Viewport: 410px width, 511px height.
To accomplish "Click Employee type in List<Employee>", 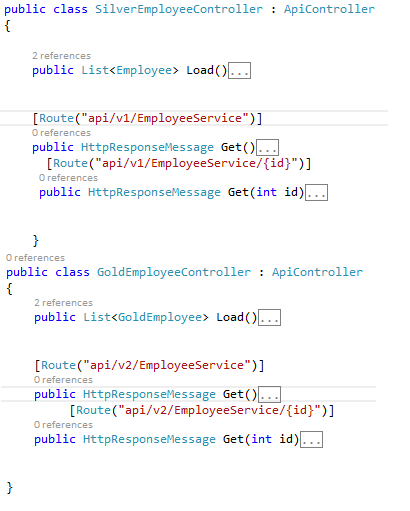I will tap(144, 70).
